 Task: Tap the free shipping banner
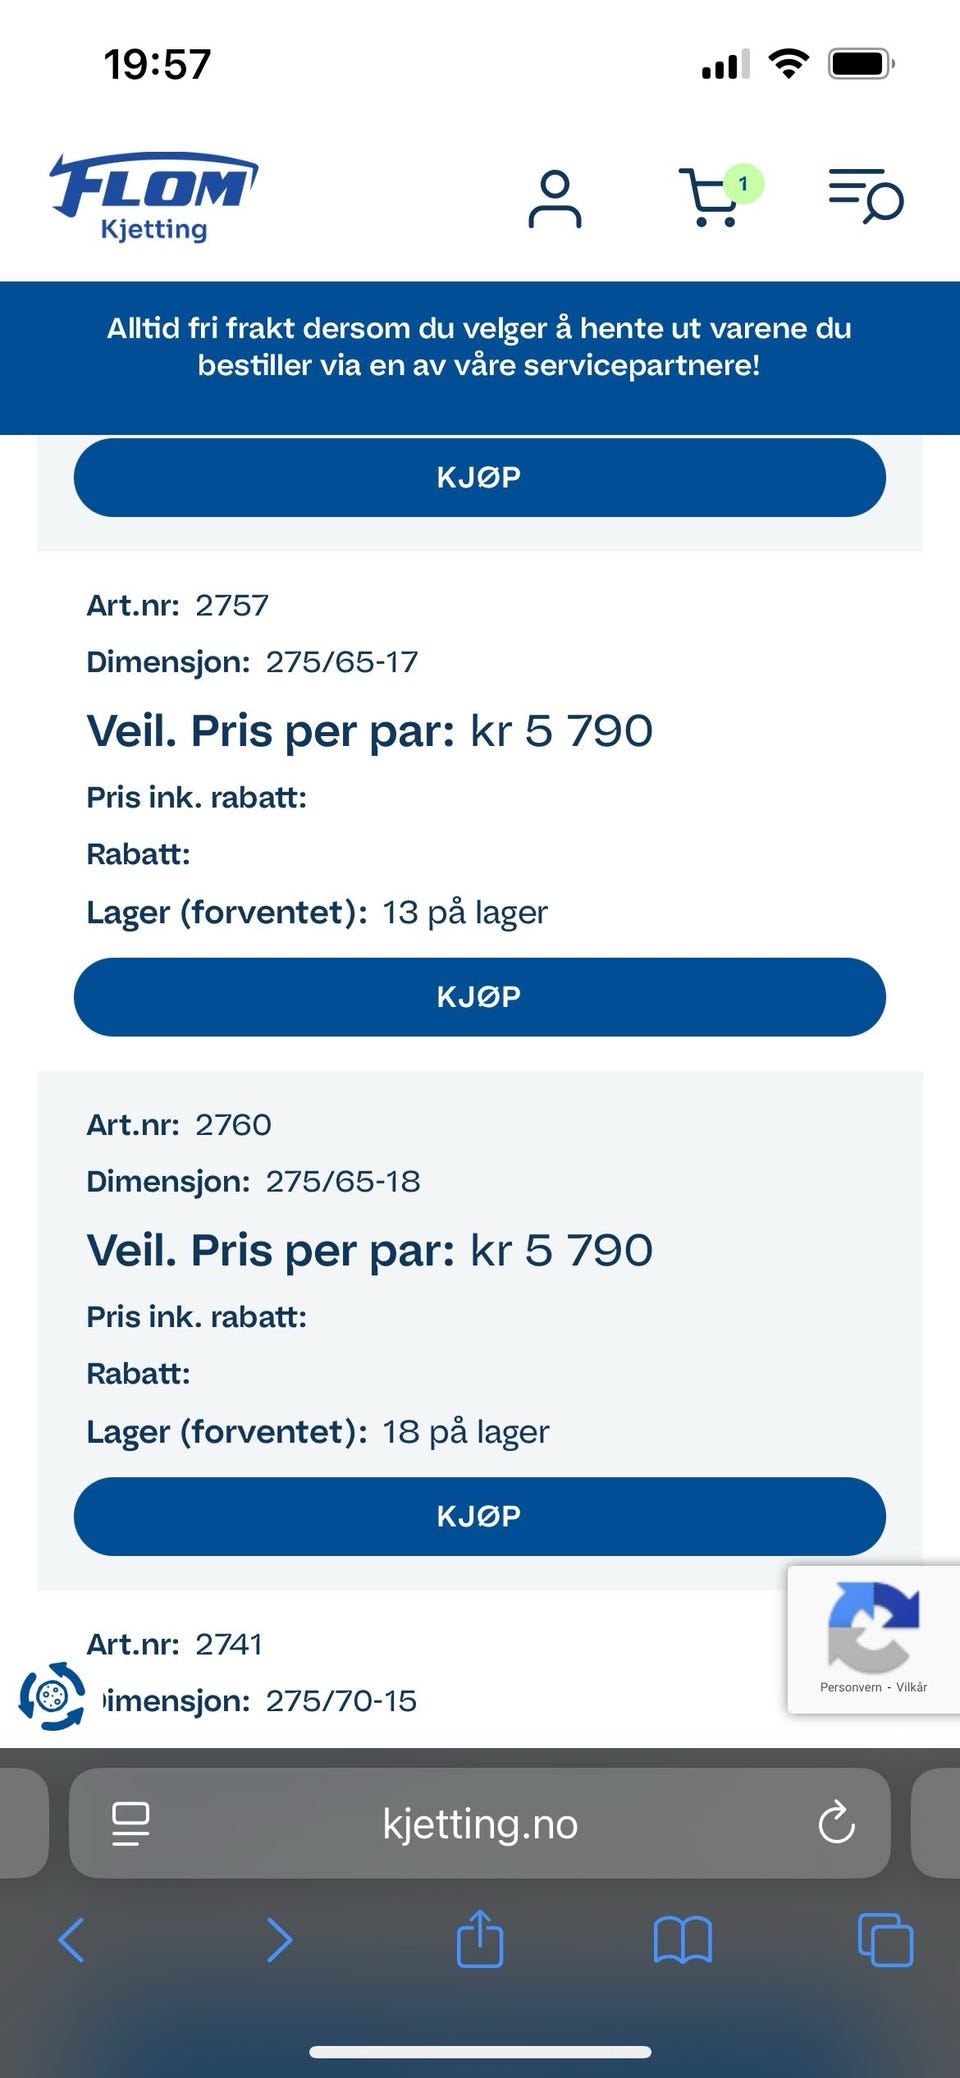(480, 347)
